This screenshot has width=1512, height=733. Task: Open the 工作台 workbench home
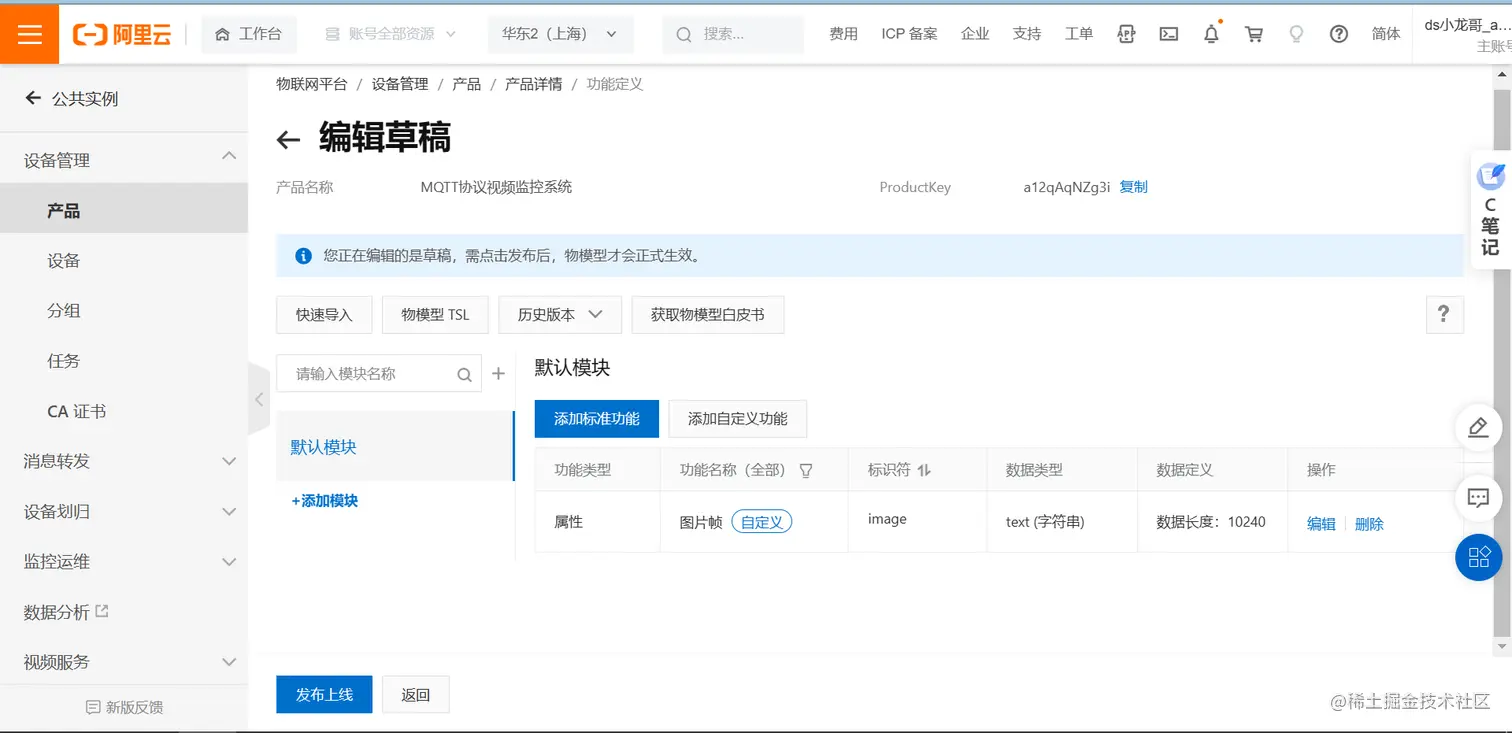248,34
